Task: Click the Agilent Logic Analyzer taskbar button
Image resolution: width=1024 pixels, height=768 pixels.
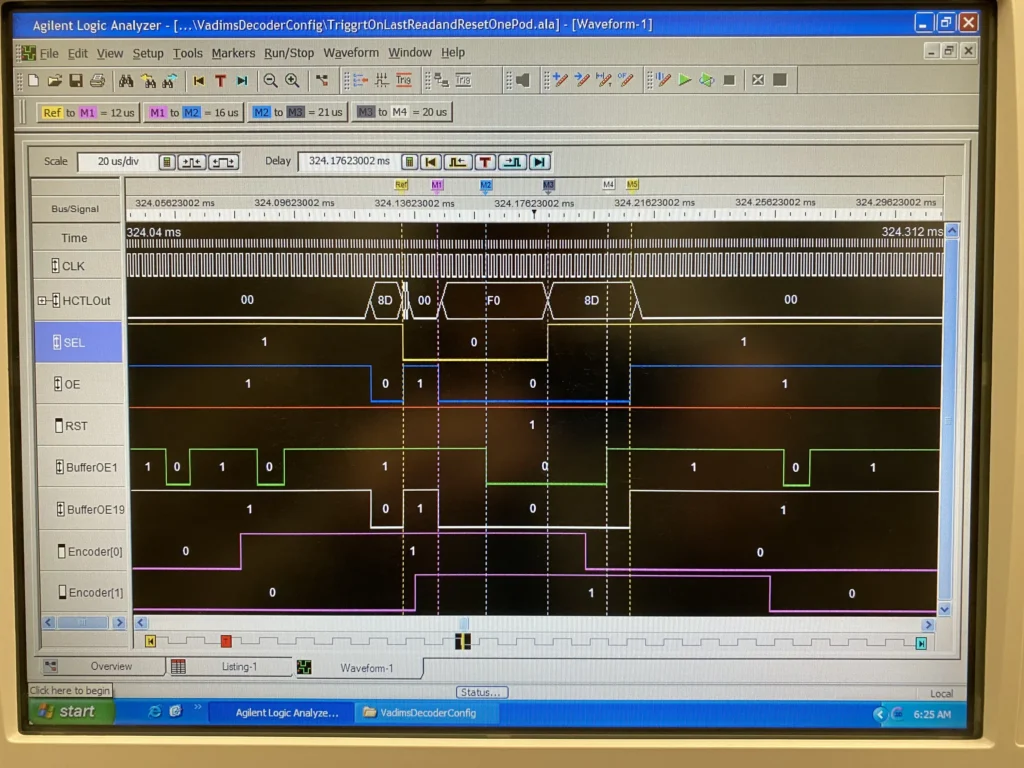Action: [x=281, y=713]
